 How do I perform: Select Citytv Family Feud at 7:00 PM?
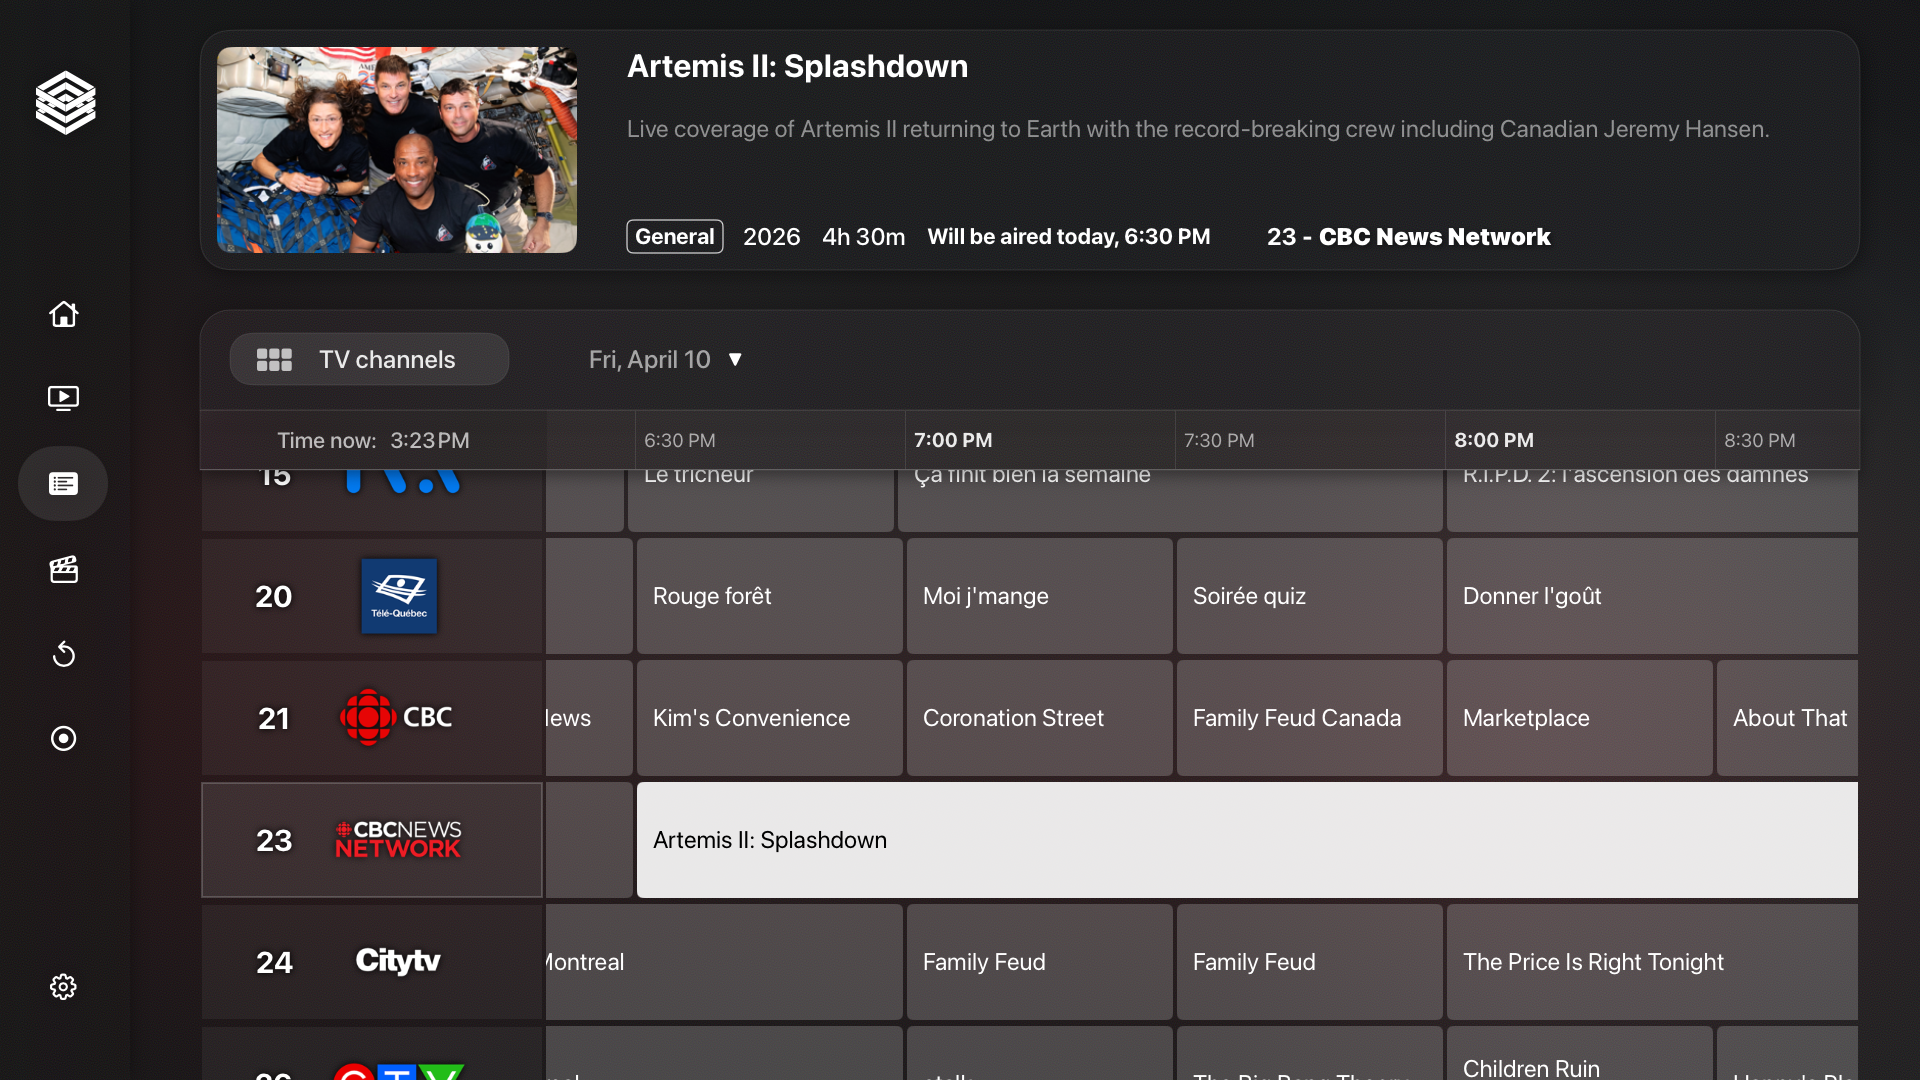tap(1040, 963)
